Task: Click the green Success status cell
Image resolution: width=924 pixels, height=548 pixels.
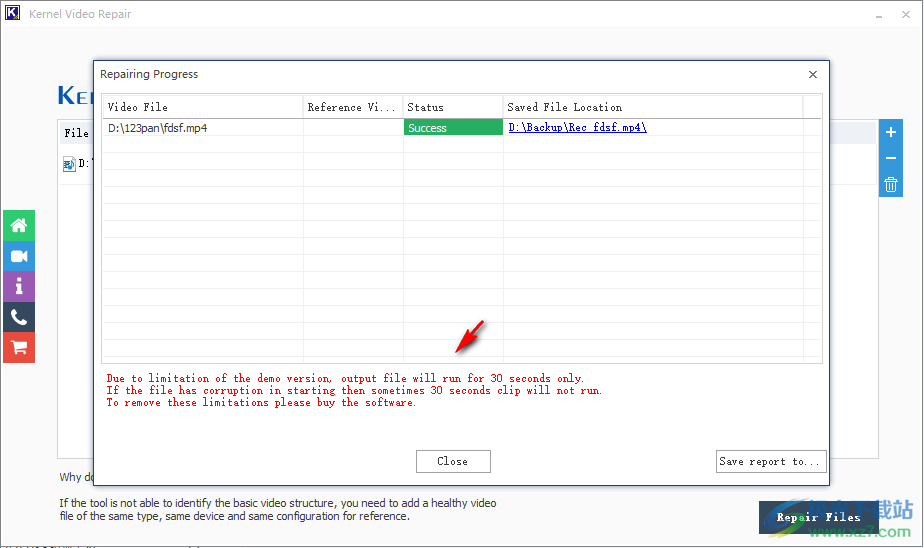Action: 453,128
